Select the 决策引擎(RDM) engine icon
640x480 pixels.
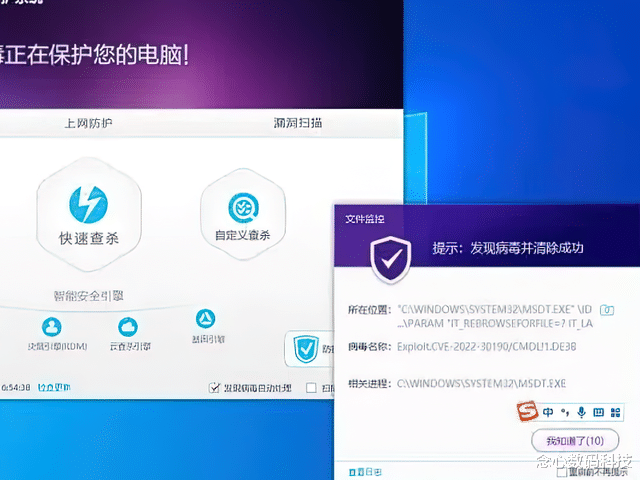tap(52, 327)
